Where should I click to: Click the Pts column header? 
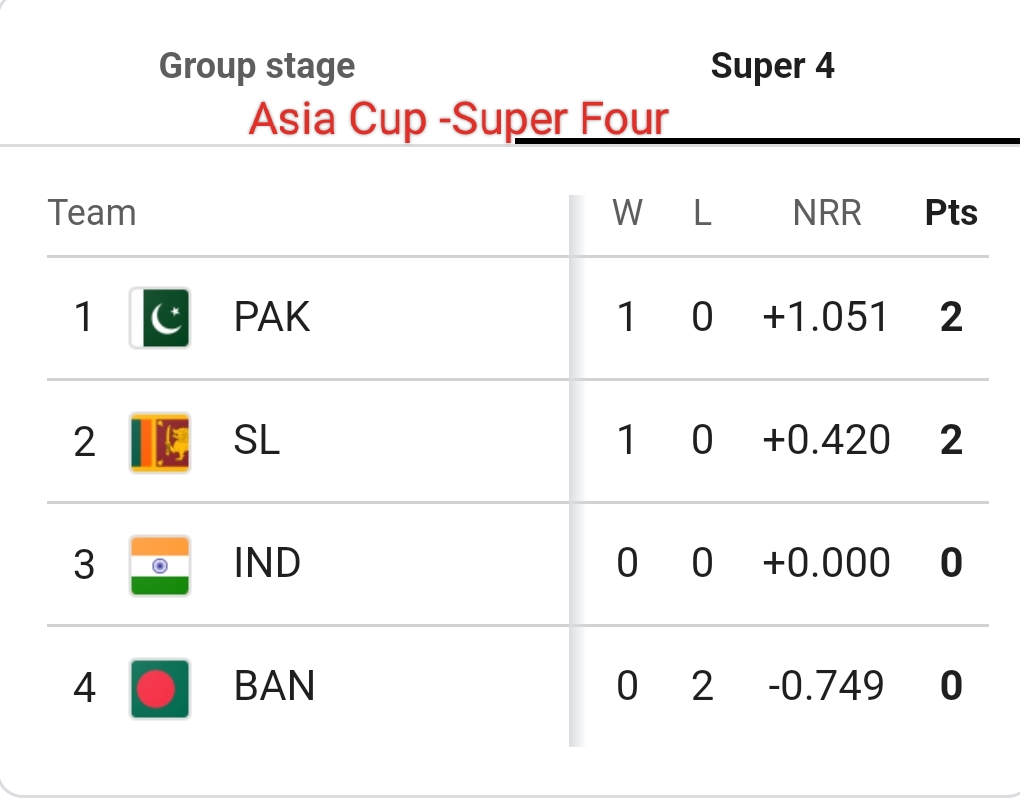(x=951, y=213)
